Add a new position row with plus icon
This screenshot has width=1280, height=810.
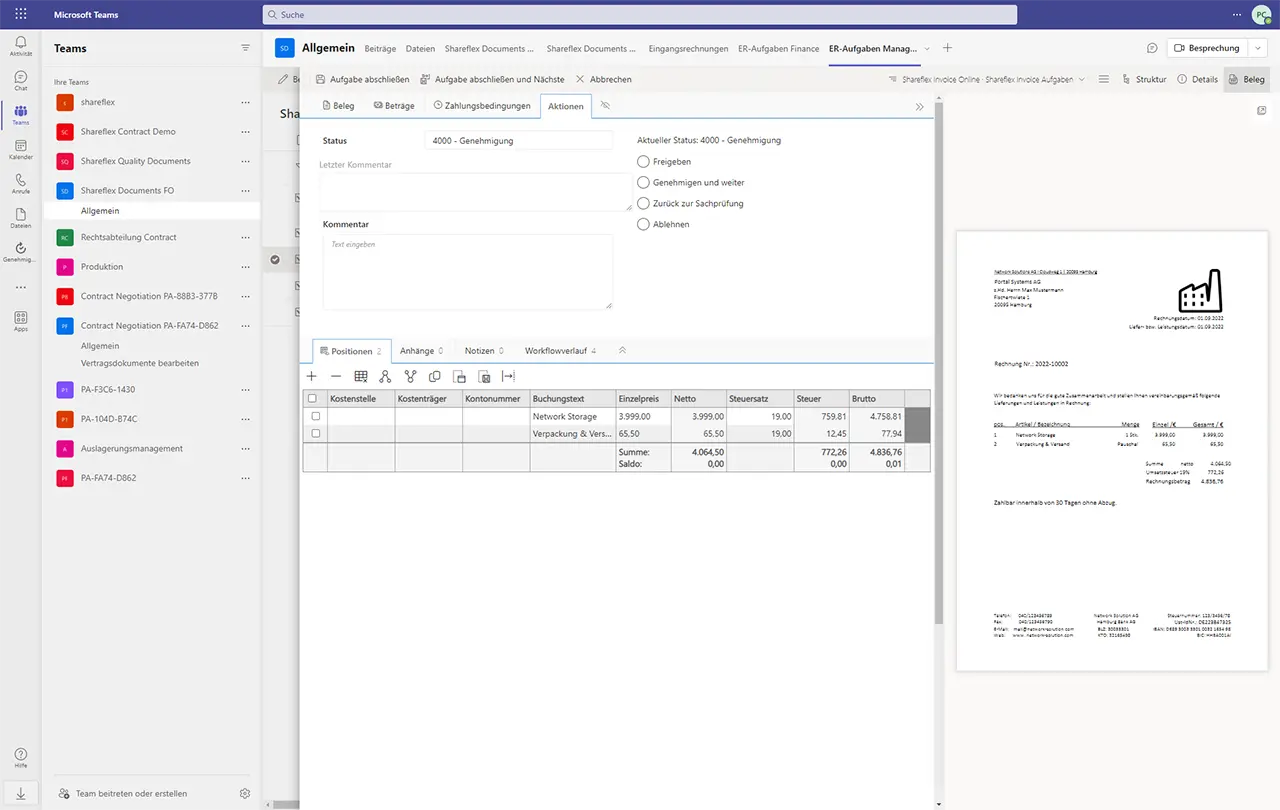coord(311,377)
